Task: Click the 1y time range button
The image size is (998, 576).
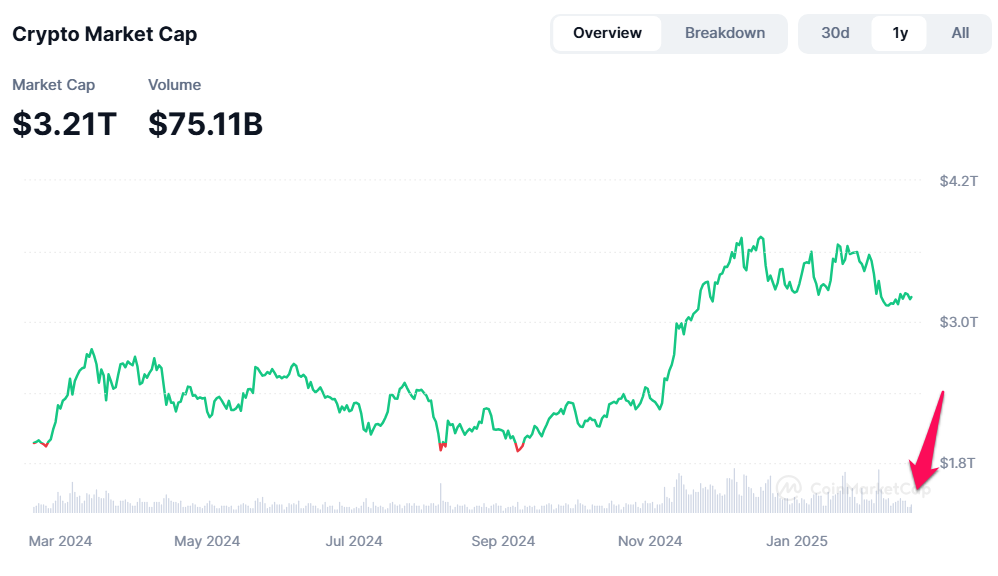Action: (898, 32)
